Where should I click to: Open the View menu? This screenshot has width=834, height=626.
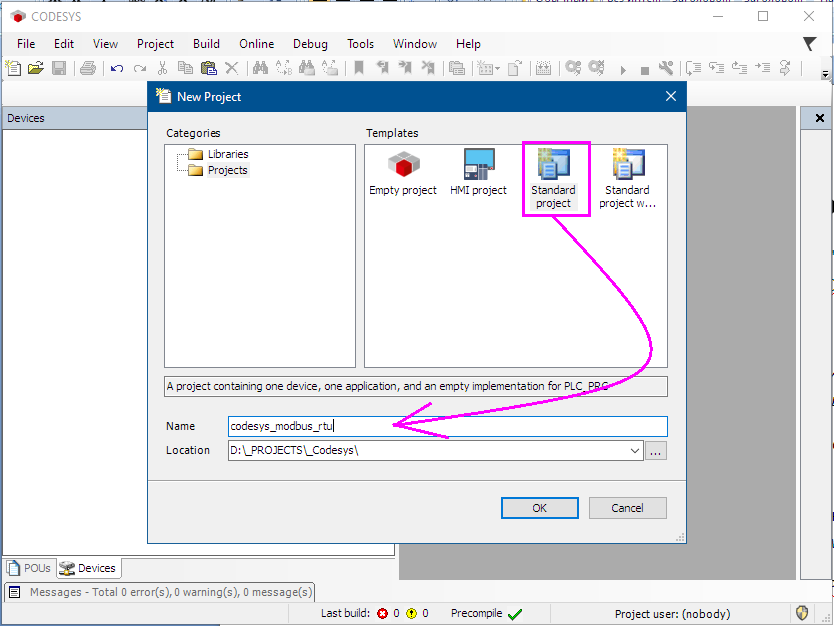click(x=105, y=44)
